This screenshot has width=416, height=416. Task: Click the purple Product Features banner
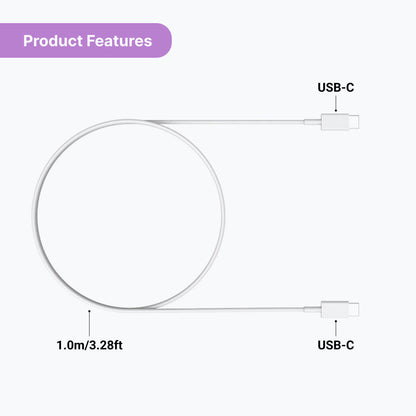(86, 40)
